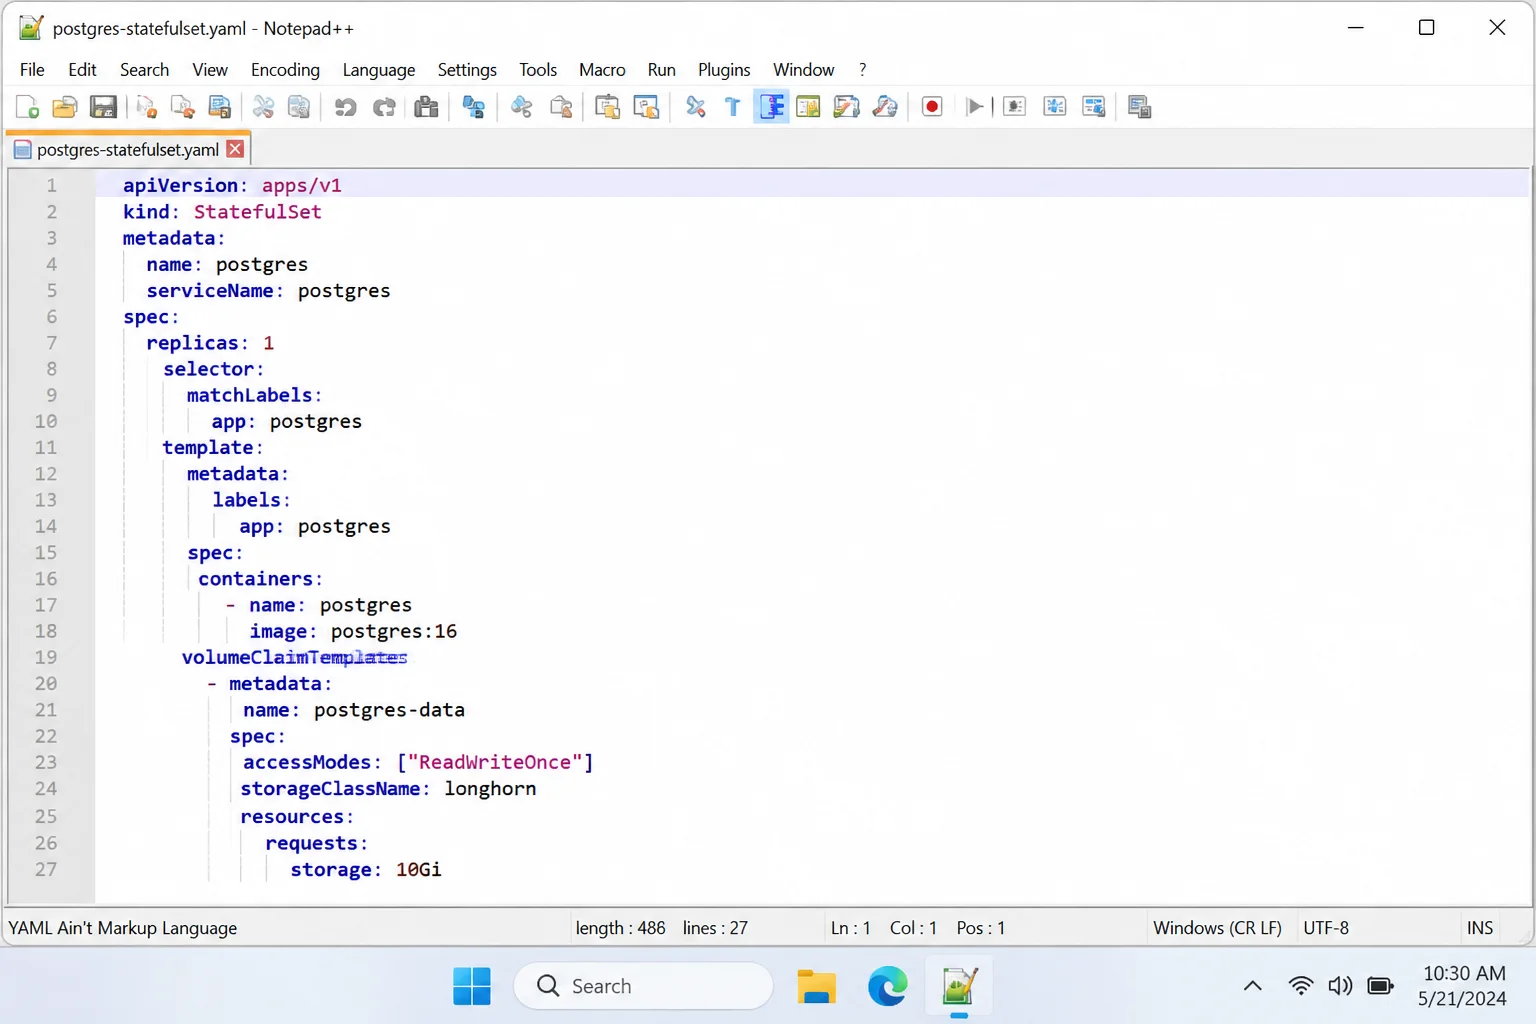Image resolution: width=1536 pixels, height=1024 pixels.
Task: Open the View menu
Action: [x=210, y=70]
